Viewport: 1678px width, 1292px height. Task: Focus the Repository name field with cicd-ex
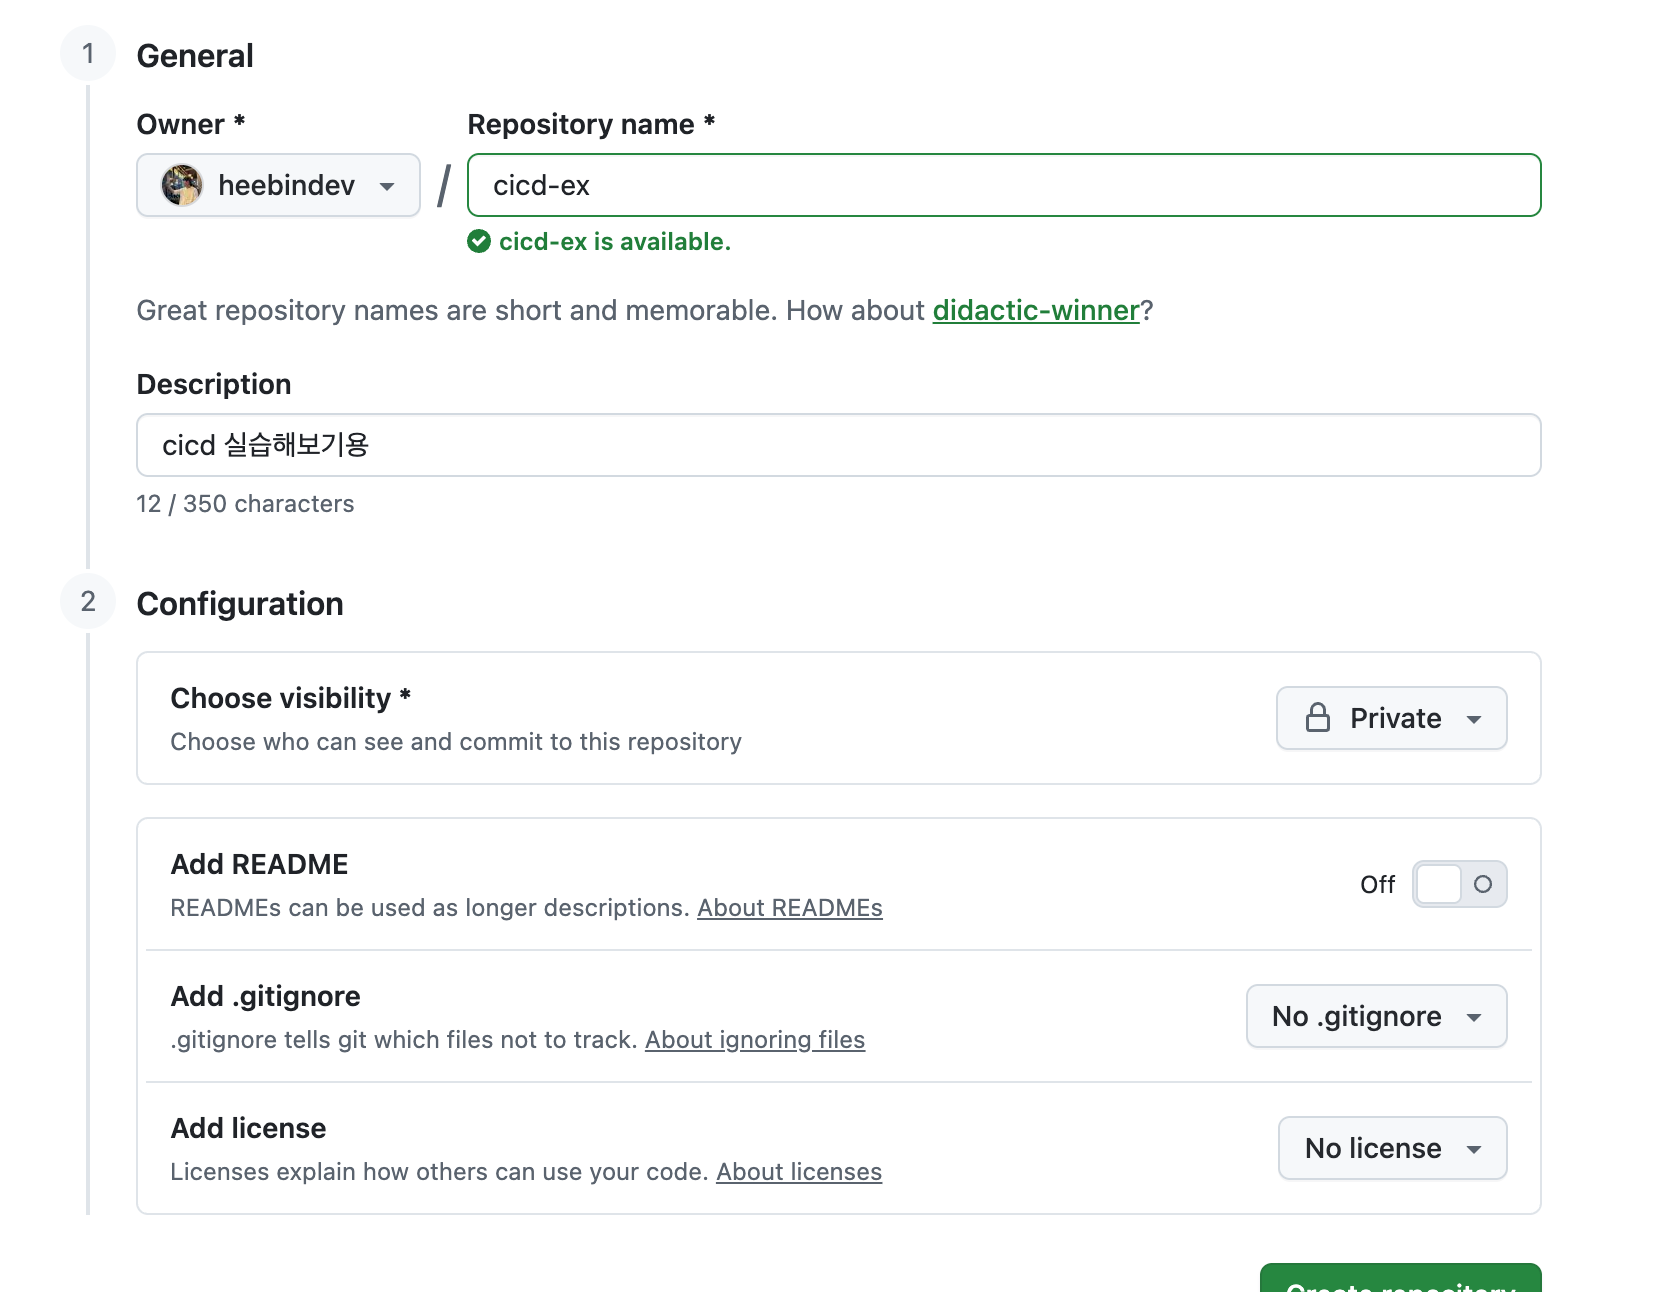[1004, 185]
